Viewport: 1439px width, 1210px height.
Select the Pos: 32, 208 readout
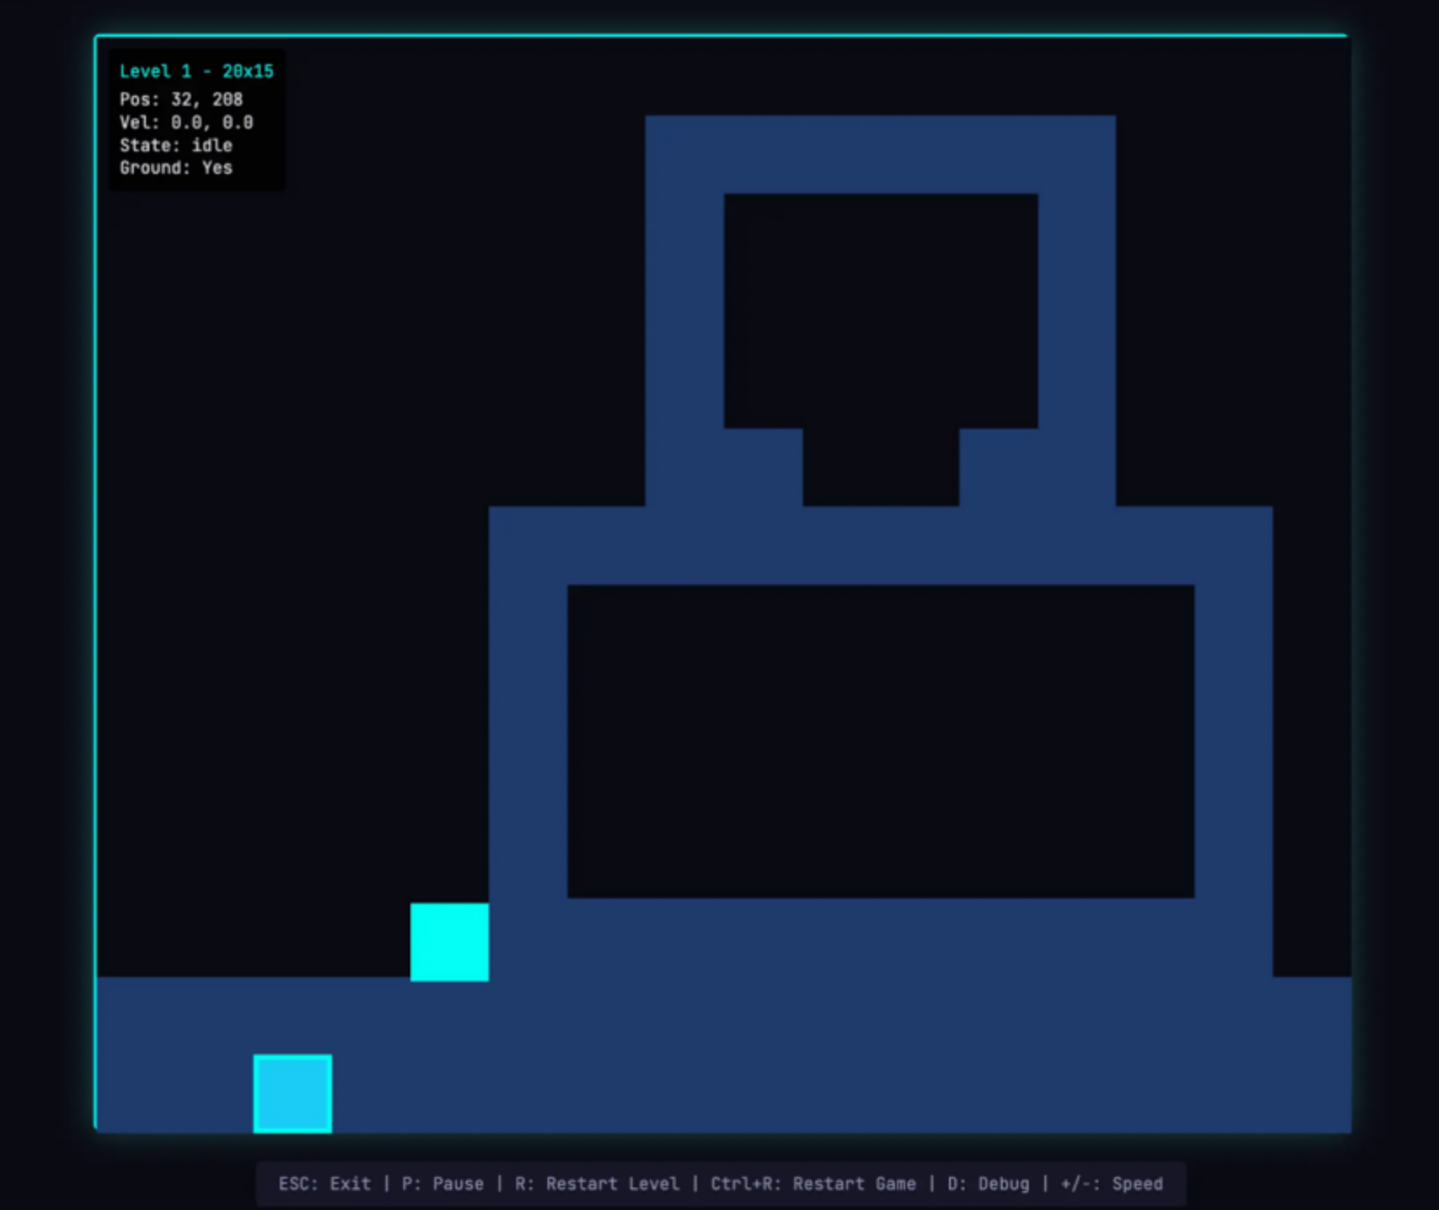[x=181, y=99]
